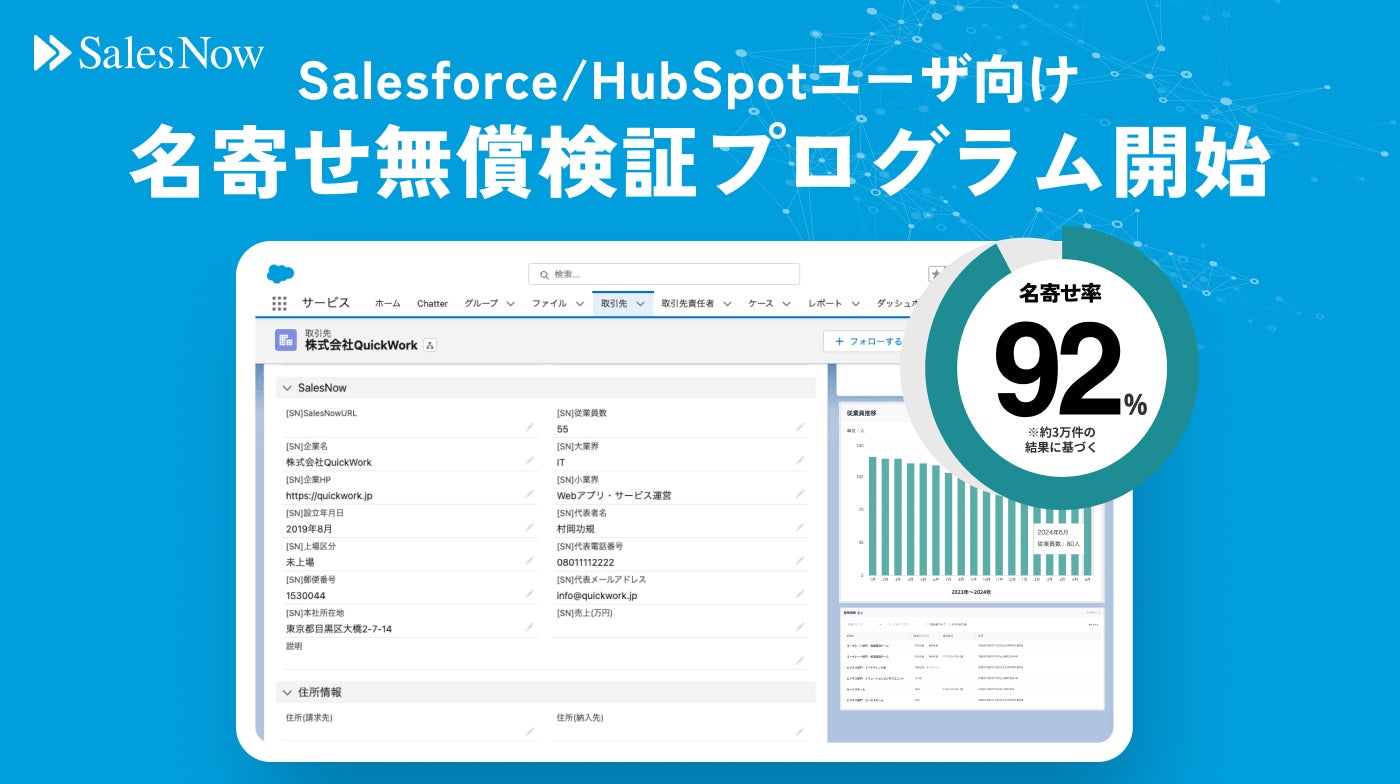Click the 株式会社QuickWork record title
Image resolution: width=1400 pixels, height=784 pixels.
[x=361, y=346]
